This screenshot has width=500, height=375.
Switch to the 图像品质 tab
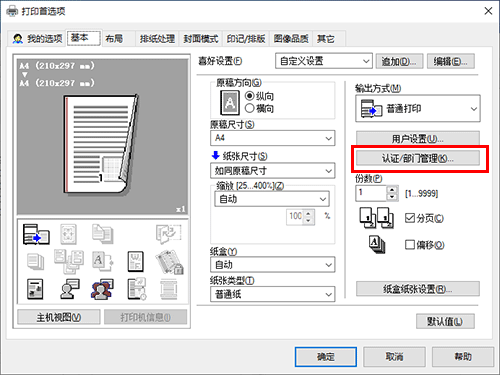[x=291, y=39]
